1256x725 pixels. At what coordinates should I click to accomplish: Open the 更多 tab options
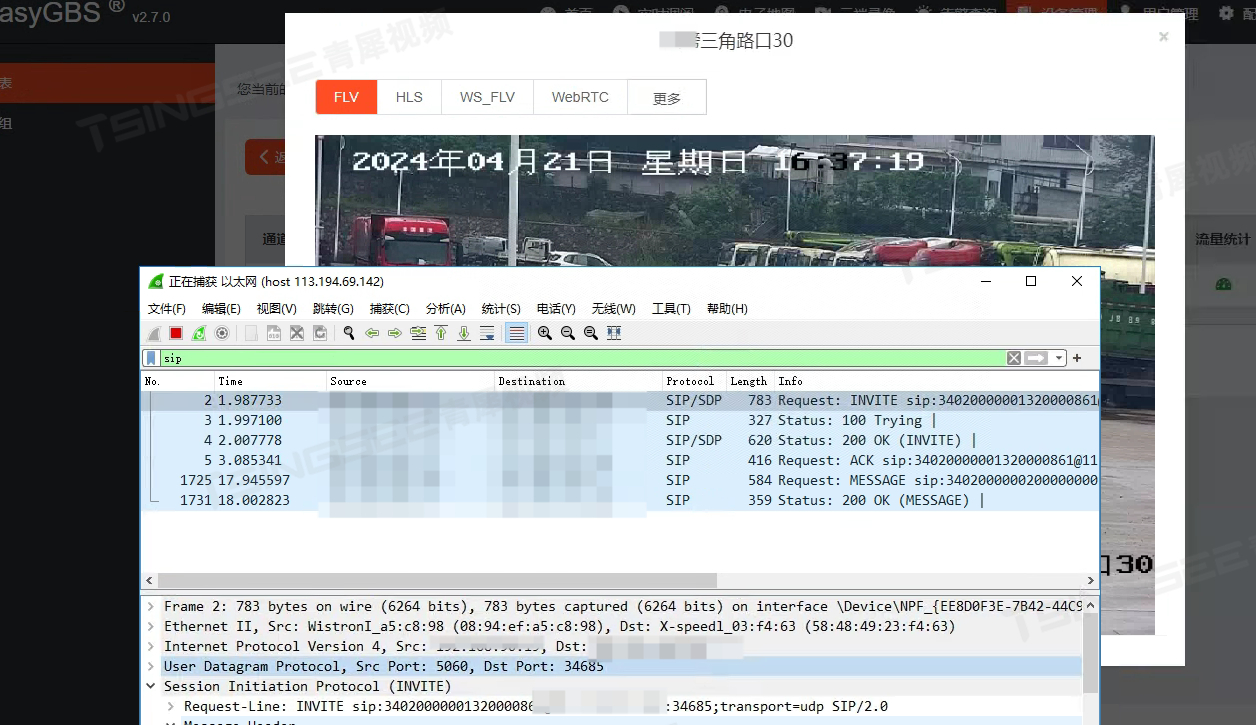[x=667, y=97]
